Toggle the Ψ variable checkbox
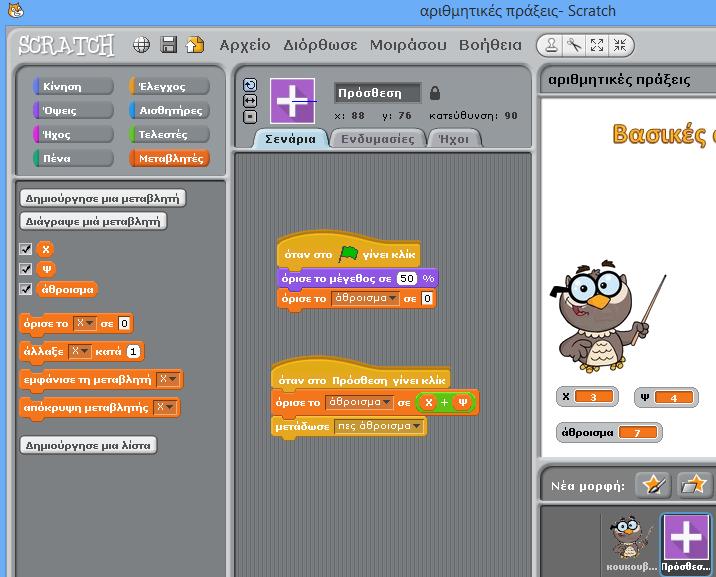716x577 pixels. [x=26, y=269]
